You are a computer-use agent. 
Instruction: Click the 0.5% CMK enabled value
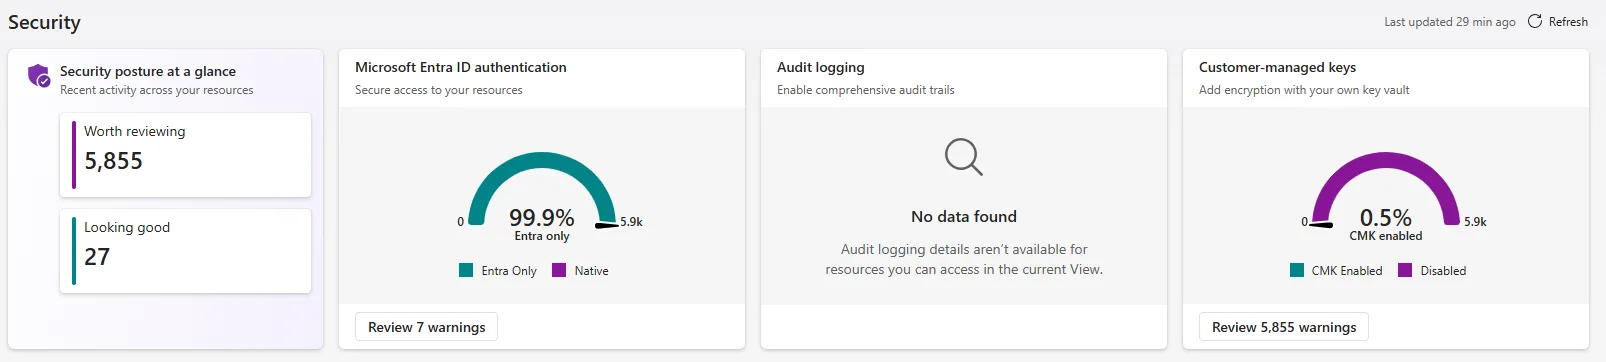pyautogui.click(x=1386, y=218)
